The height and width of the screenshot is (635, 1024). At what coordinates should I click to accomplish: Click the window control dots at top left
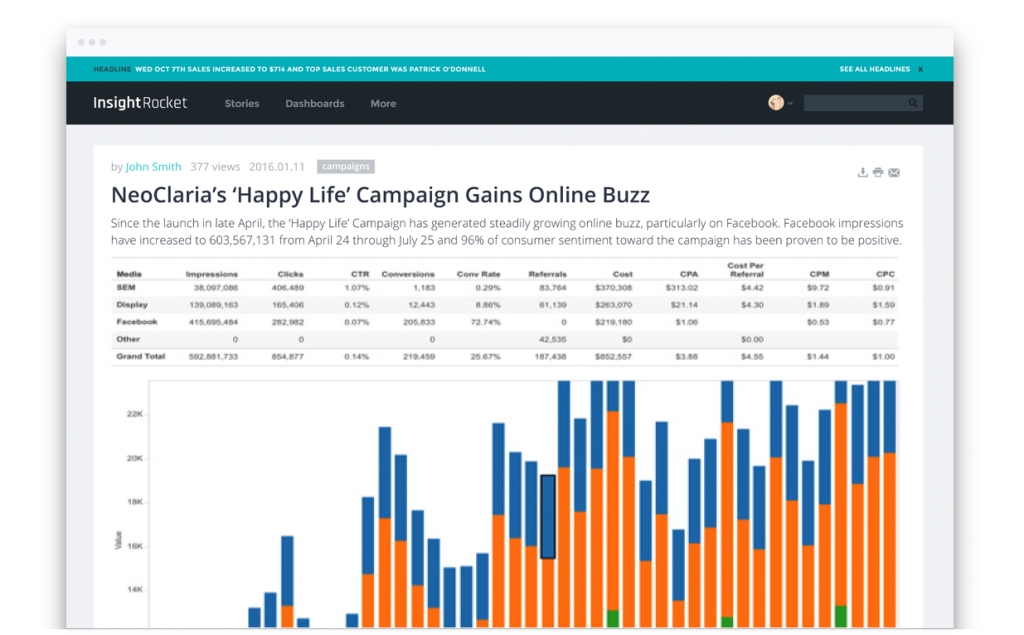tap(91, 43)
